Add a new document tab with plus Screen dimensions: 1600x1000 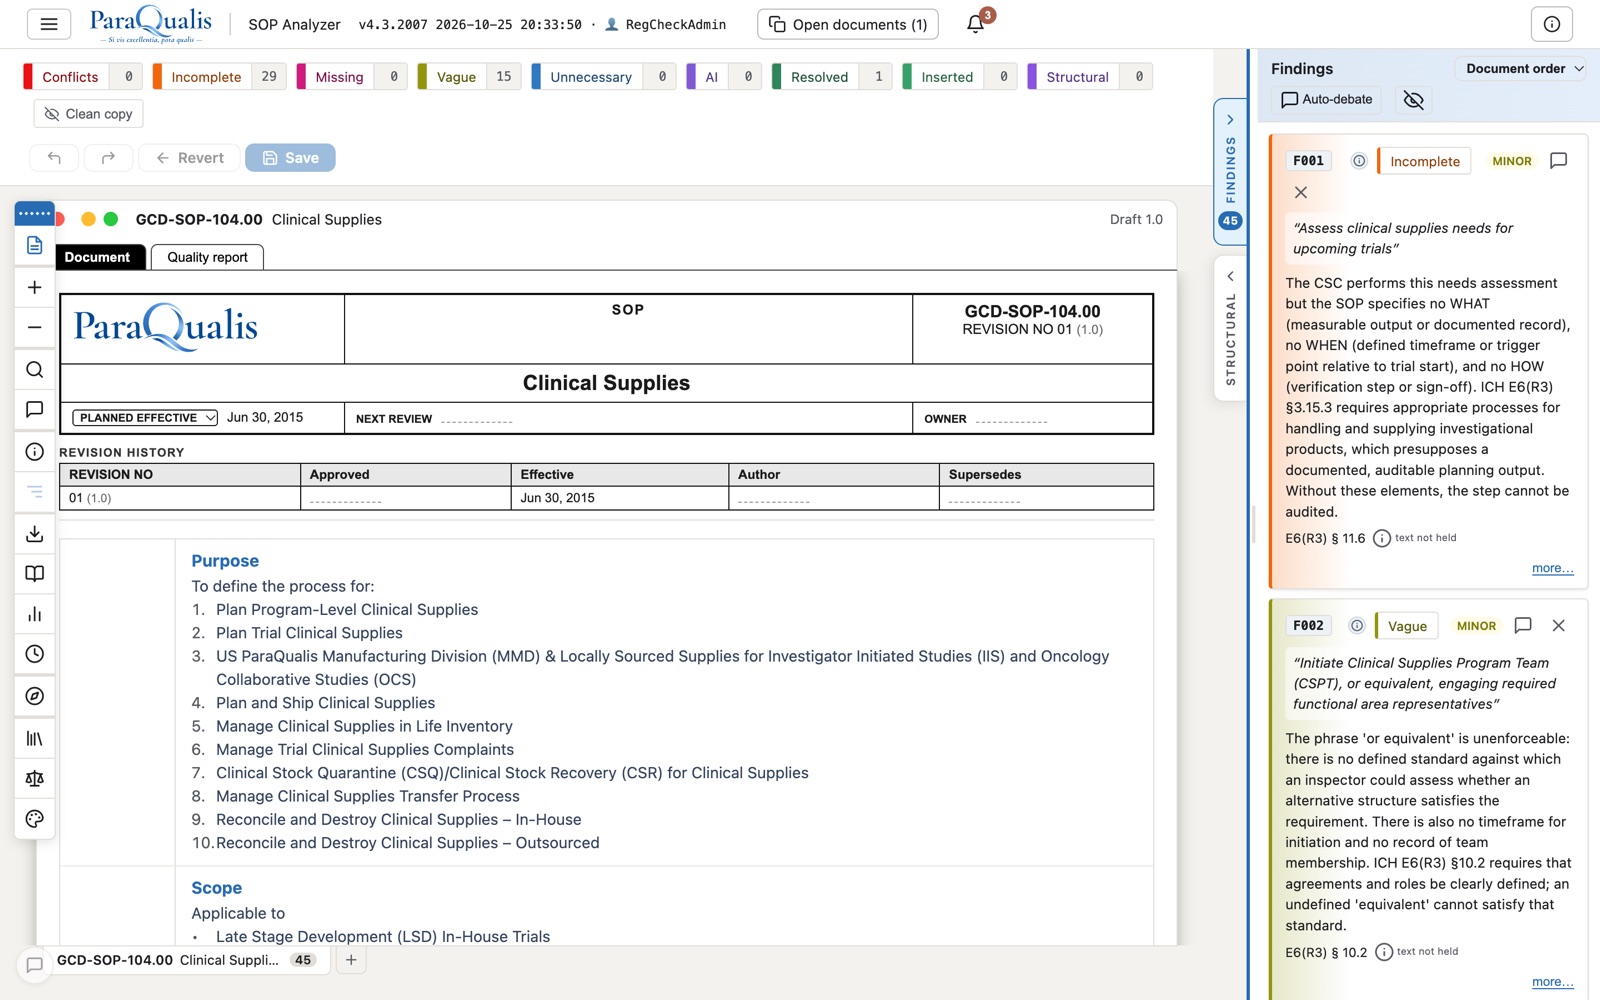(351, 960)
